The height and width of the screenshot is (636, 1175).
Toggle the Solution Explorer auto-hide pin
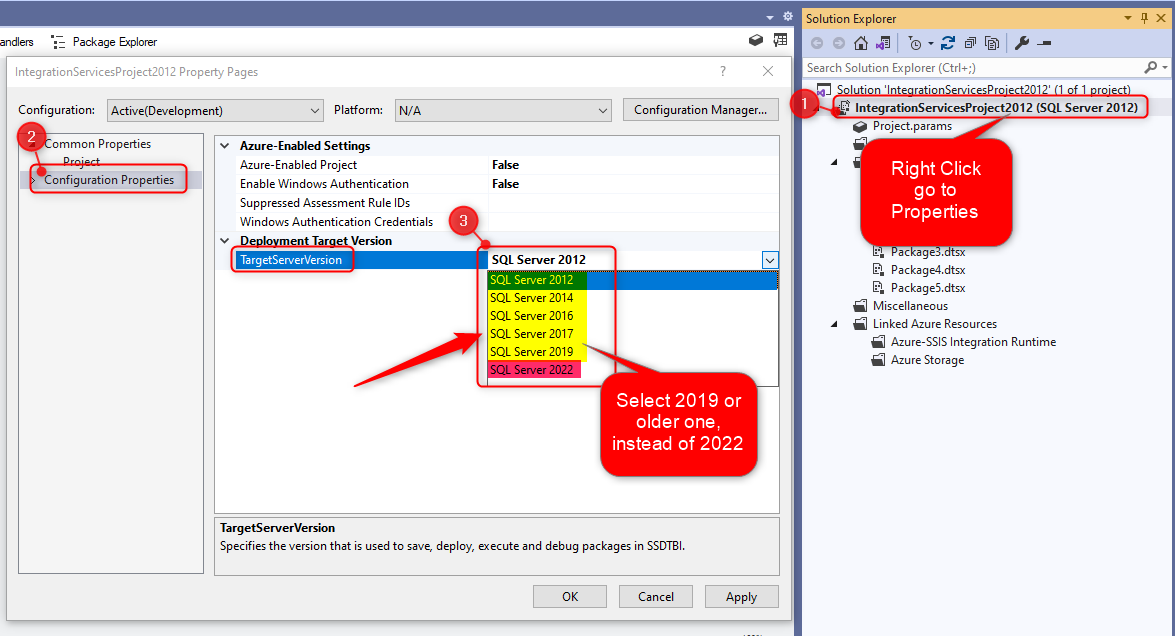pyautogui.click(x=1144, y=18)
